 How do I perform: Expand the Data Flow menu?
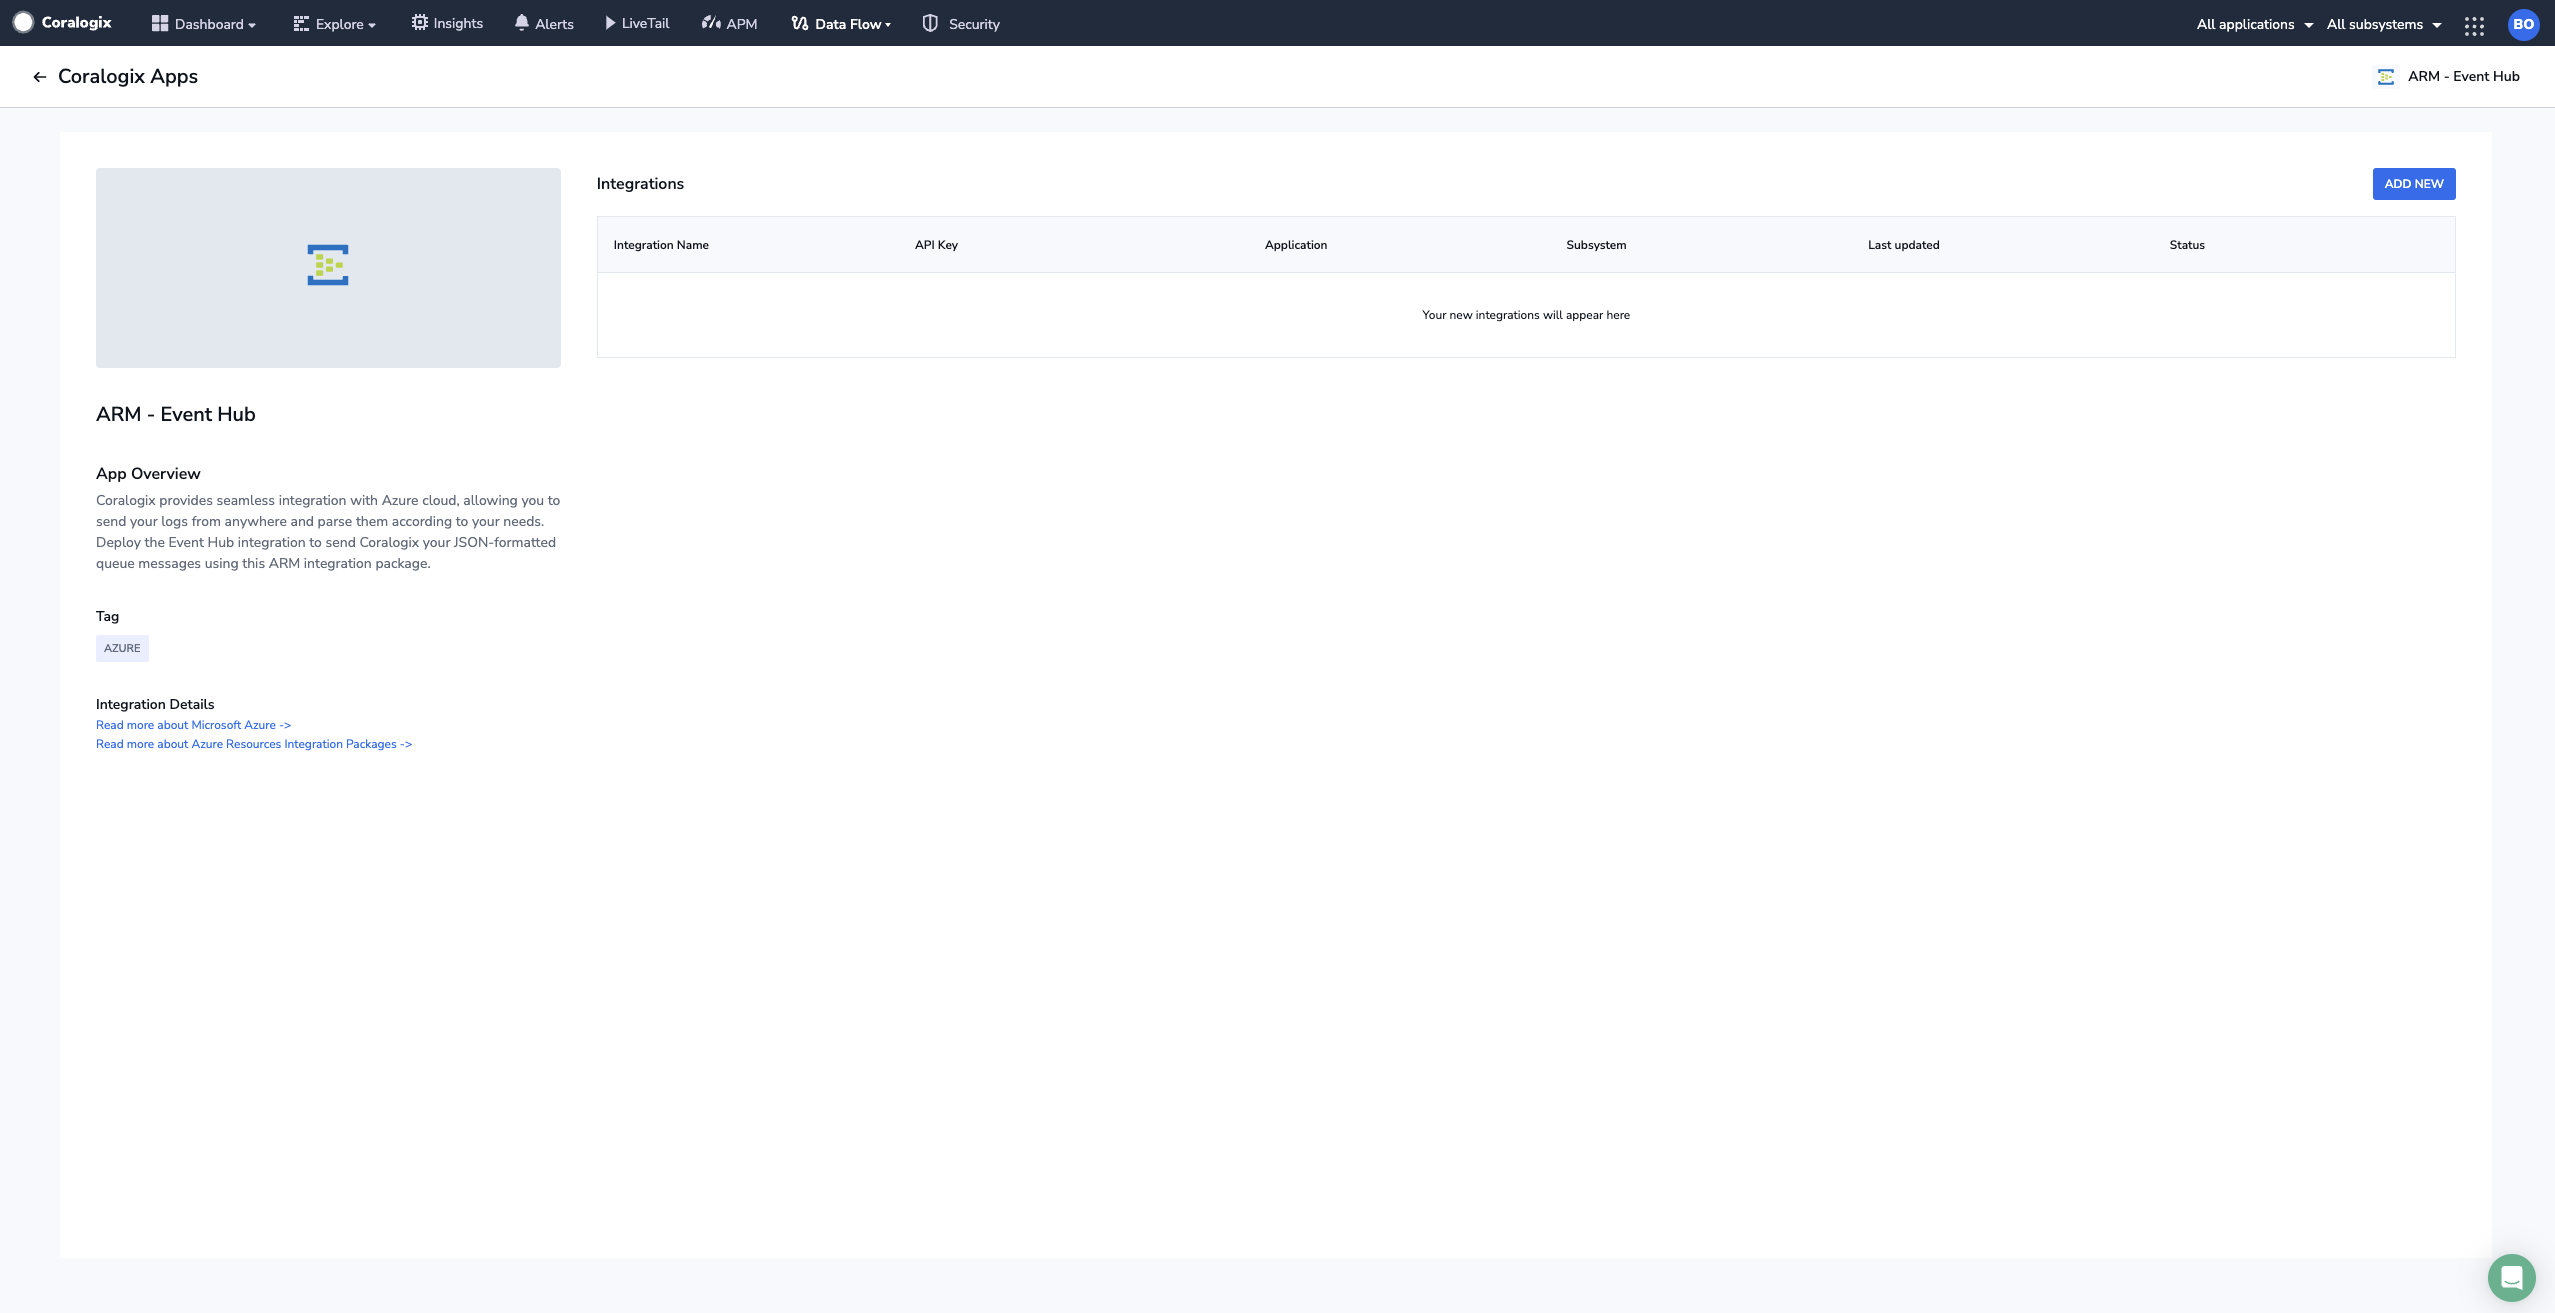841,24
